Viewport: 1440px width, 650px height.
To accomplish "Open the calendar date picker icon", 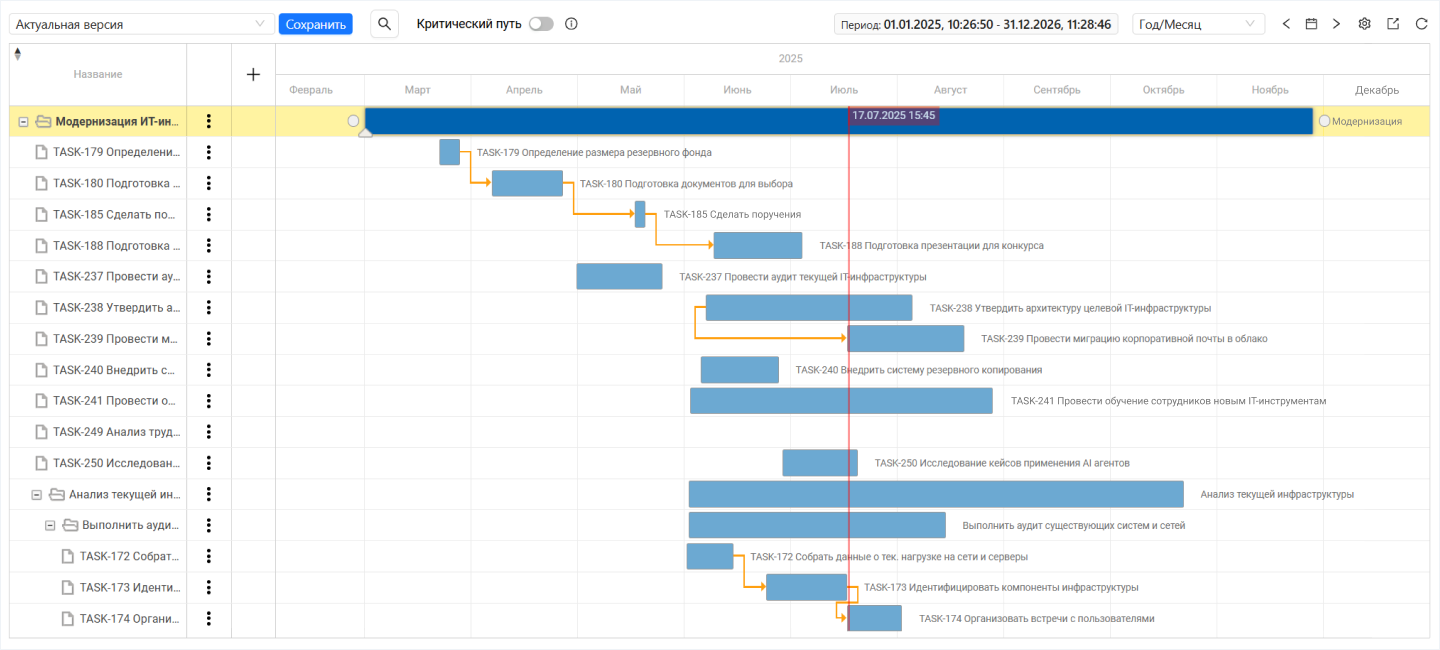I will [x=1311, y=24].
